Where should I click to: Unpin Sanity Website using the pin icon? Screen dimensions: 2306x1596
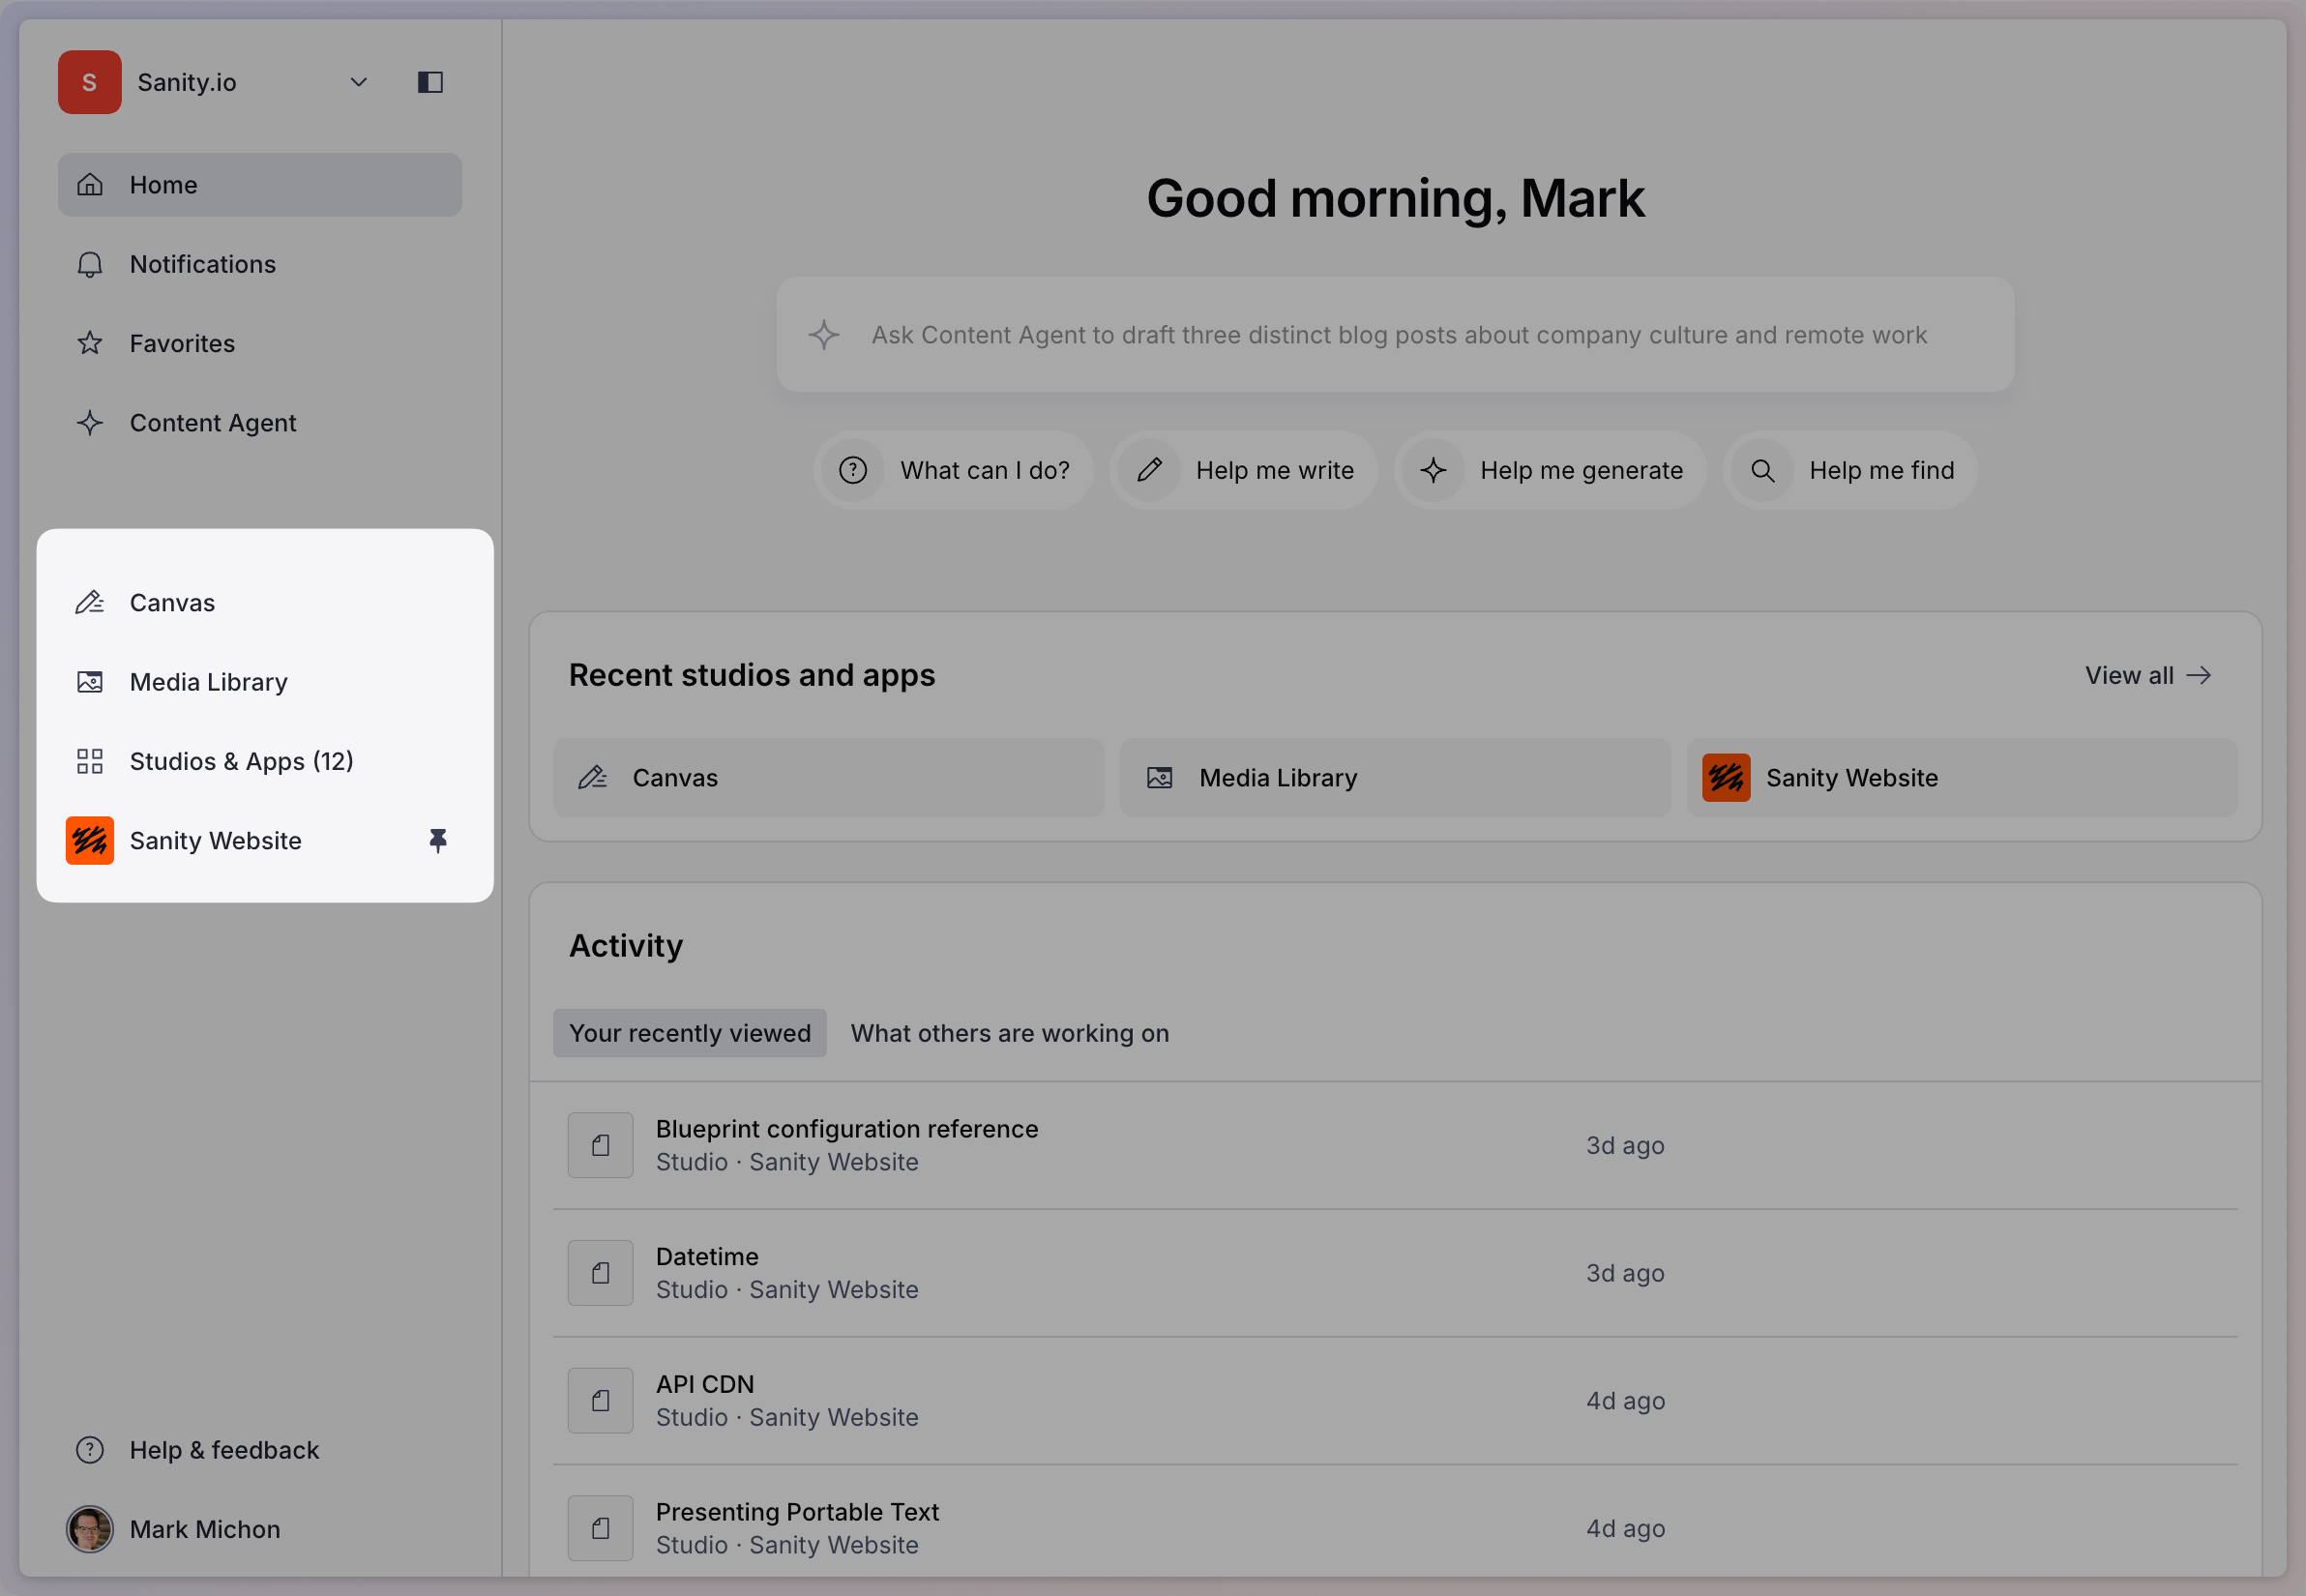pyautogui.click(x=437, y=841)
